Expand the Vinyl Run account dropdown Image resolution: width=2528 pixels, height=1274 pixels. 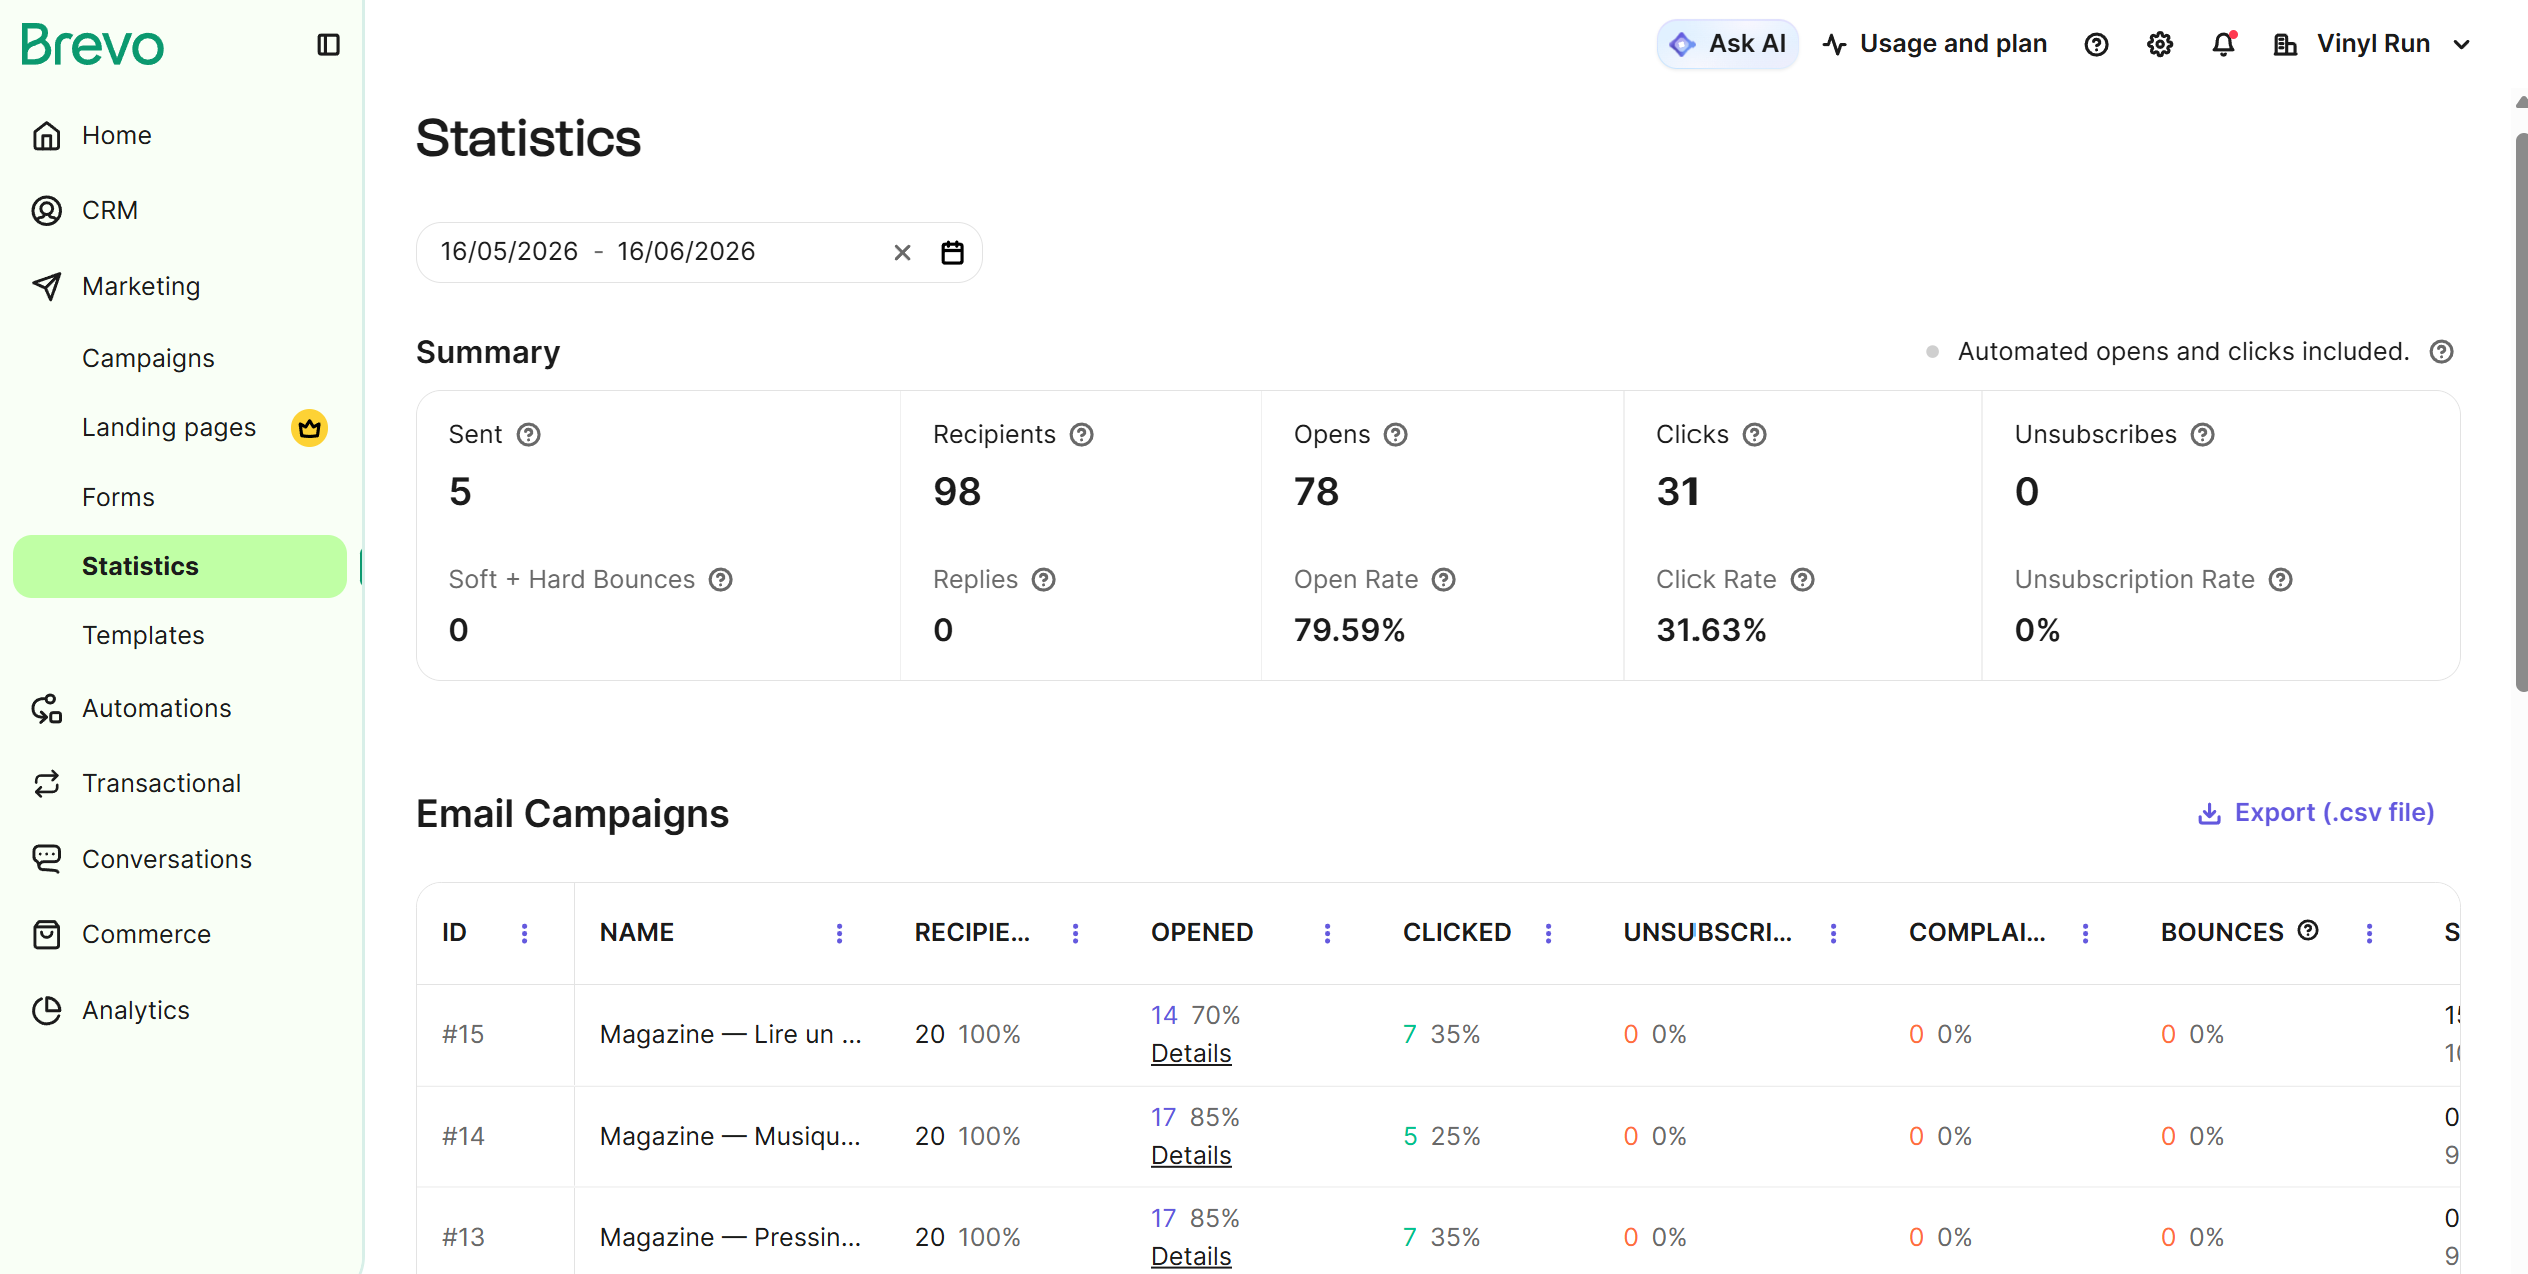click(x=2462, y=45)
